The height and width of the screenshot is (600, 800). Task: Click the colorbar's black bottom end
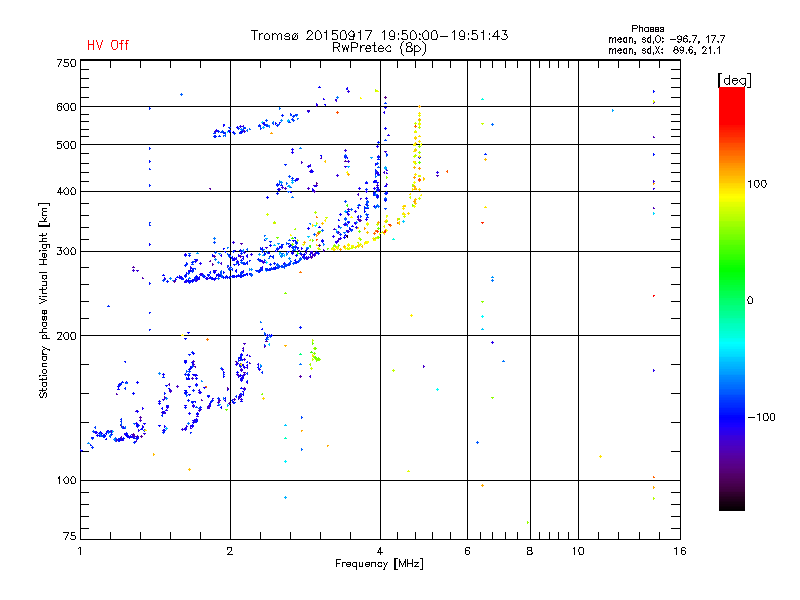(731, 505)
